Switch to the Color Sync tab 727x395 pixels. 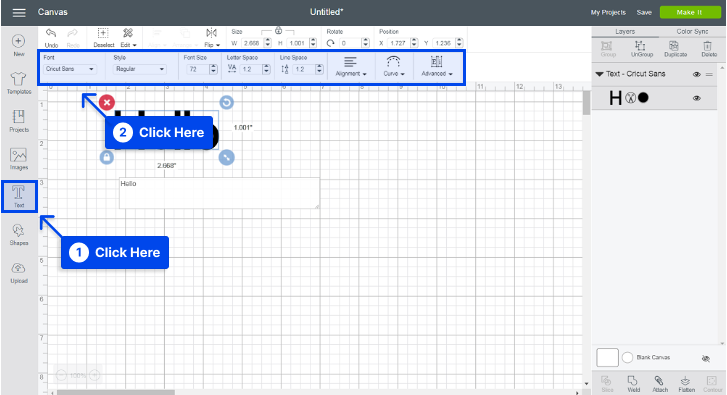click(x=692, y=32)
